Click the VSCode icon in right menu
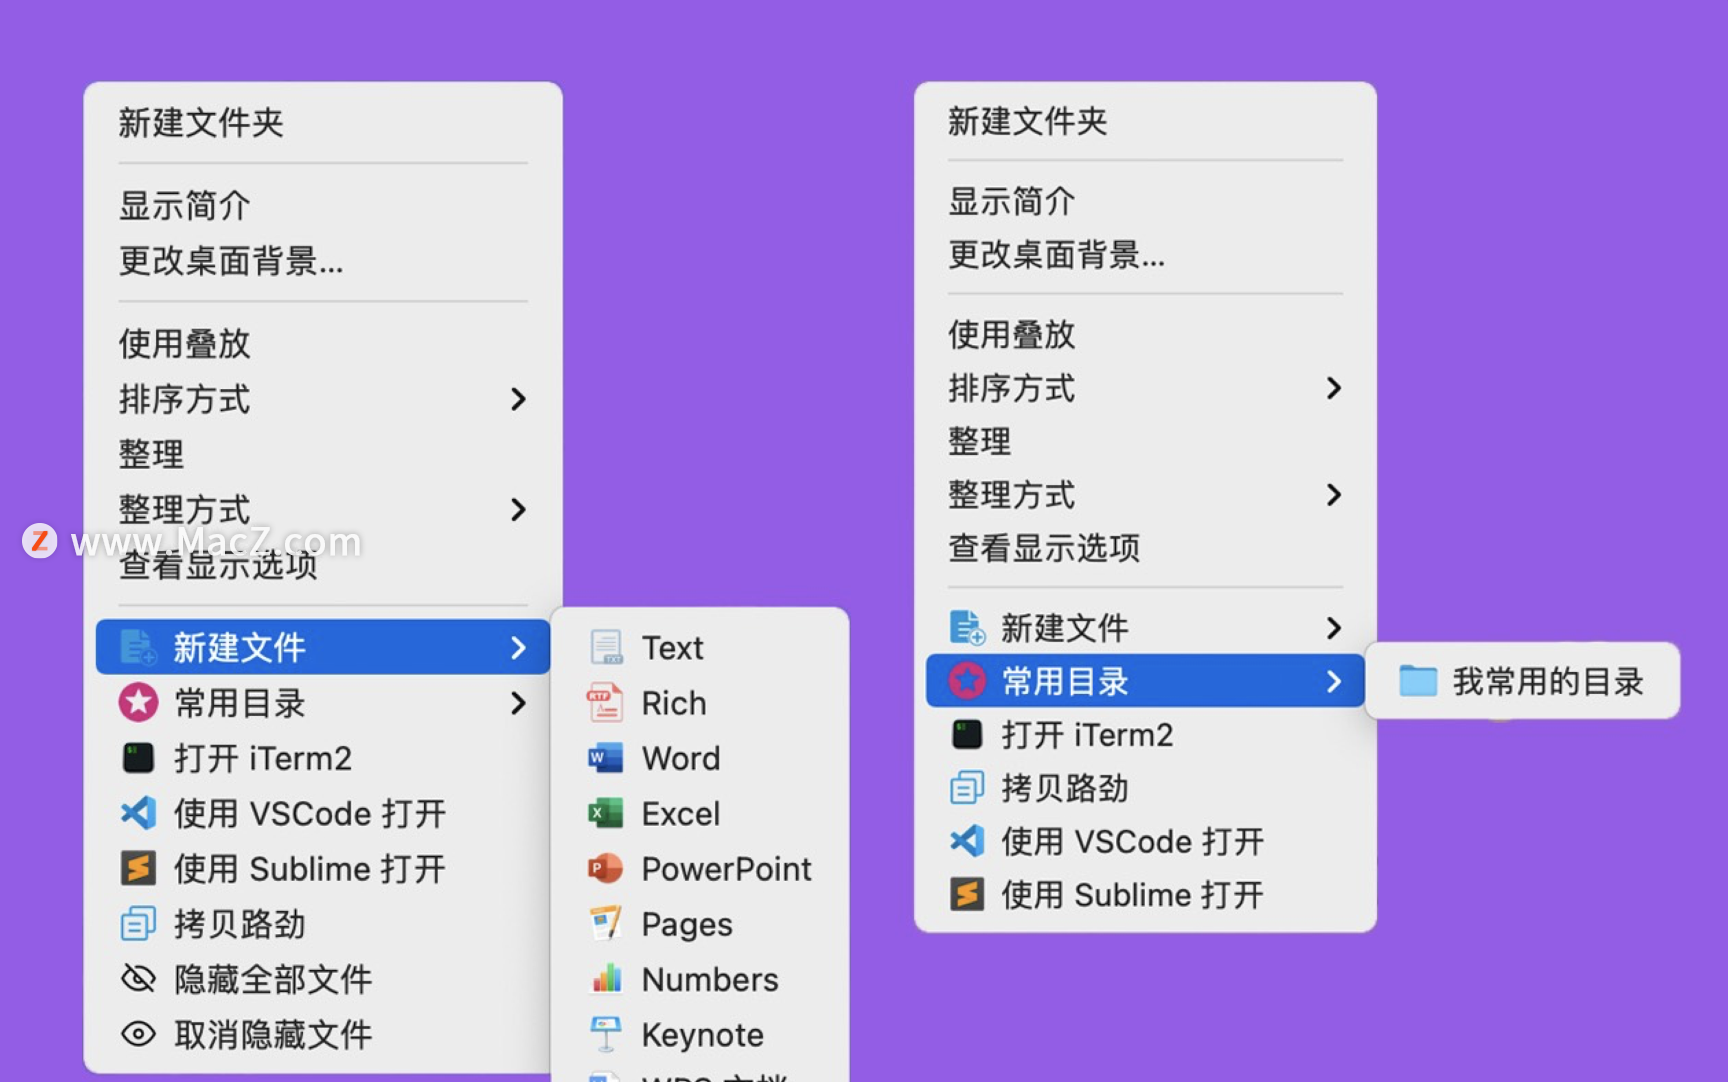This screenshot has height=1082, width=1728. 967,841
